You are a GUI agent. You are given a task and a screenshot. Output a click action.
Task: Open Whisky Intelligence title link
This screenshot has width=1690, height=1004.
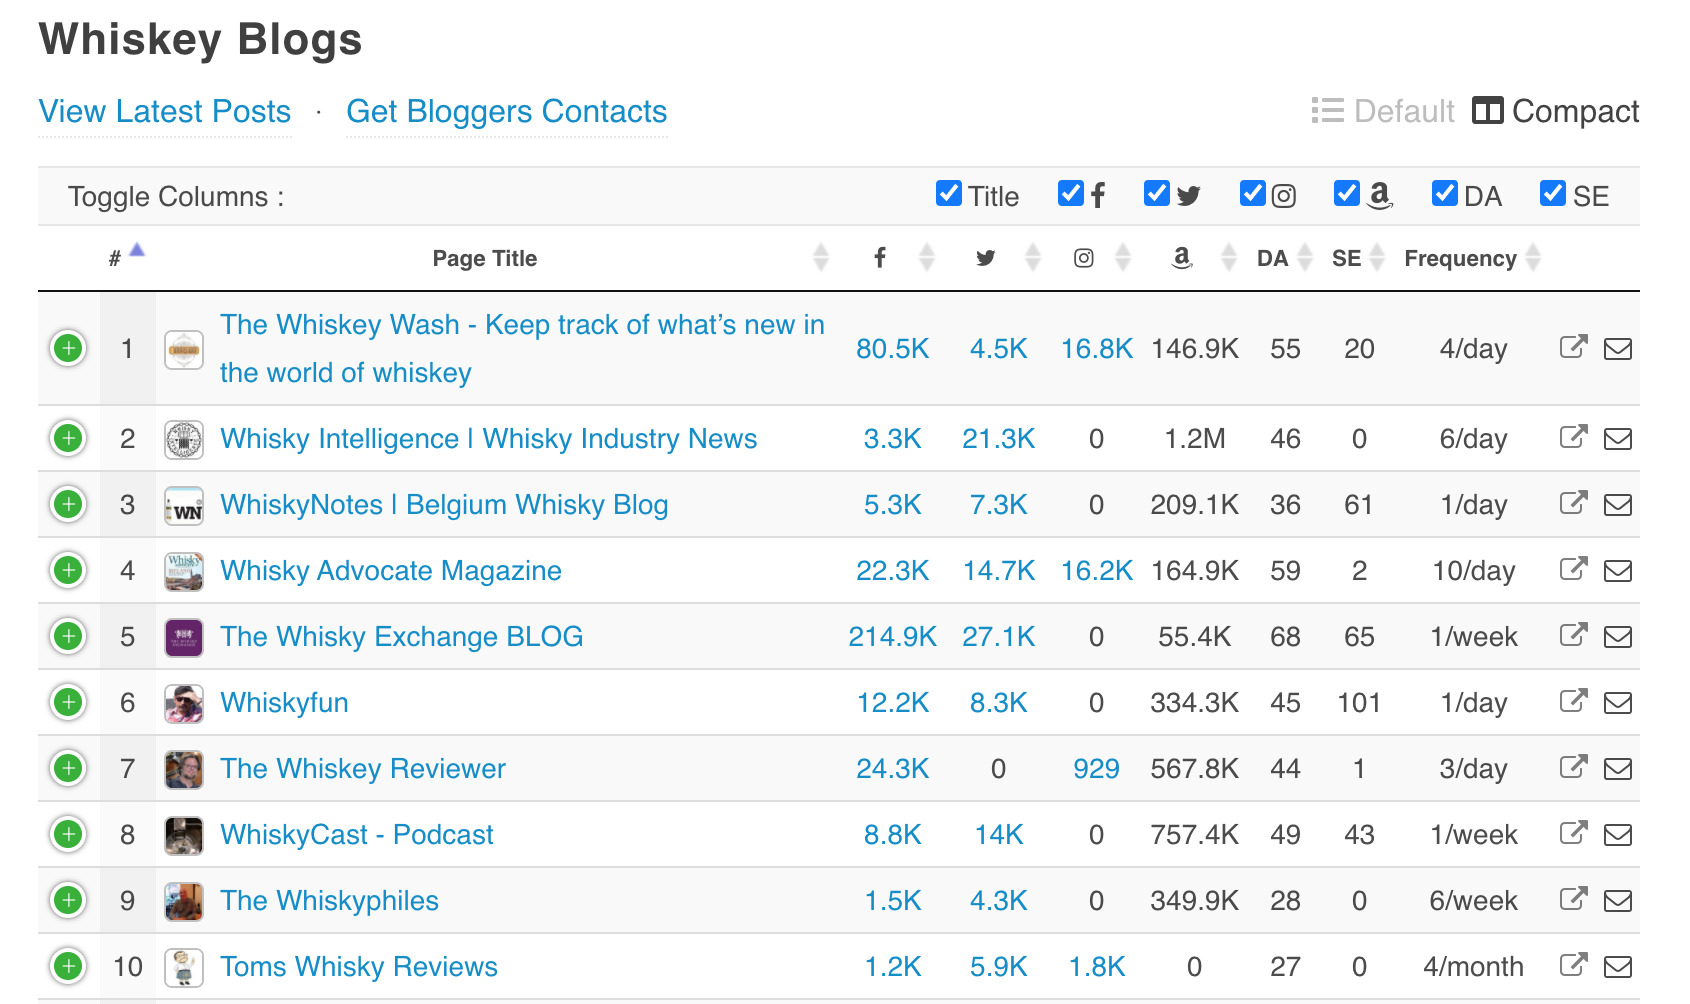489,438
